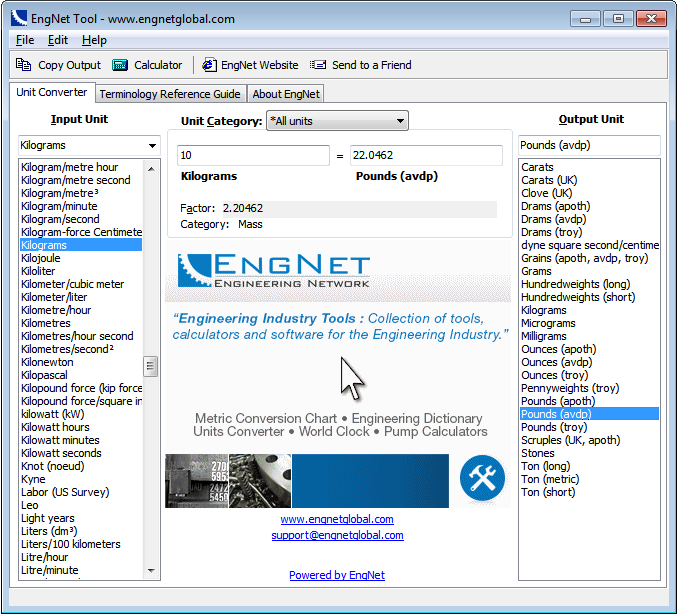Click the Calculator toolbar icon
This screenshot has height=615, width=678.
(120, 65)
